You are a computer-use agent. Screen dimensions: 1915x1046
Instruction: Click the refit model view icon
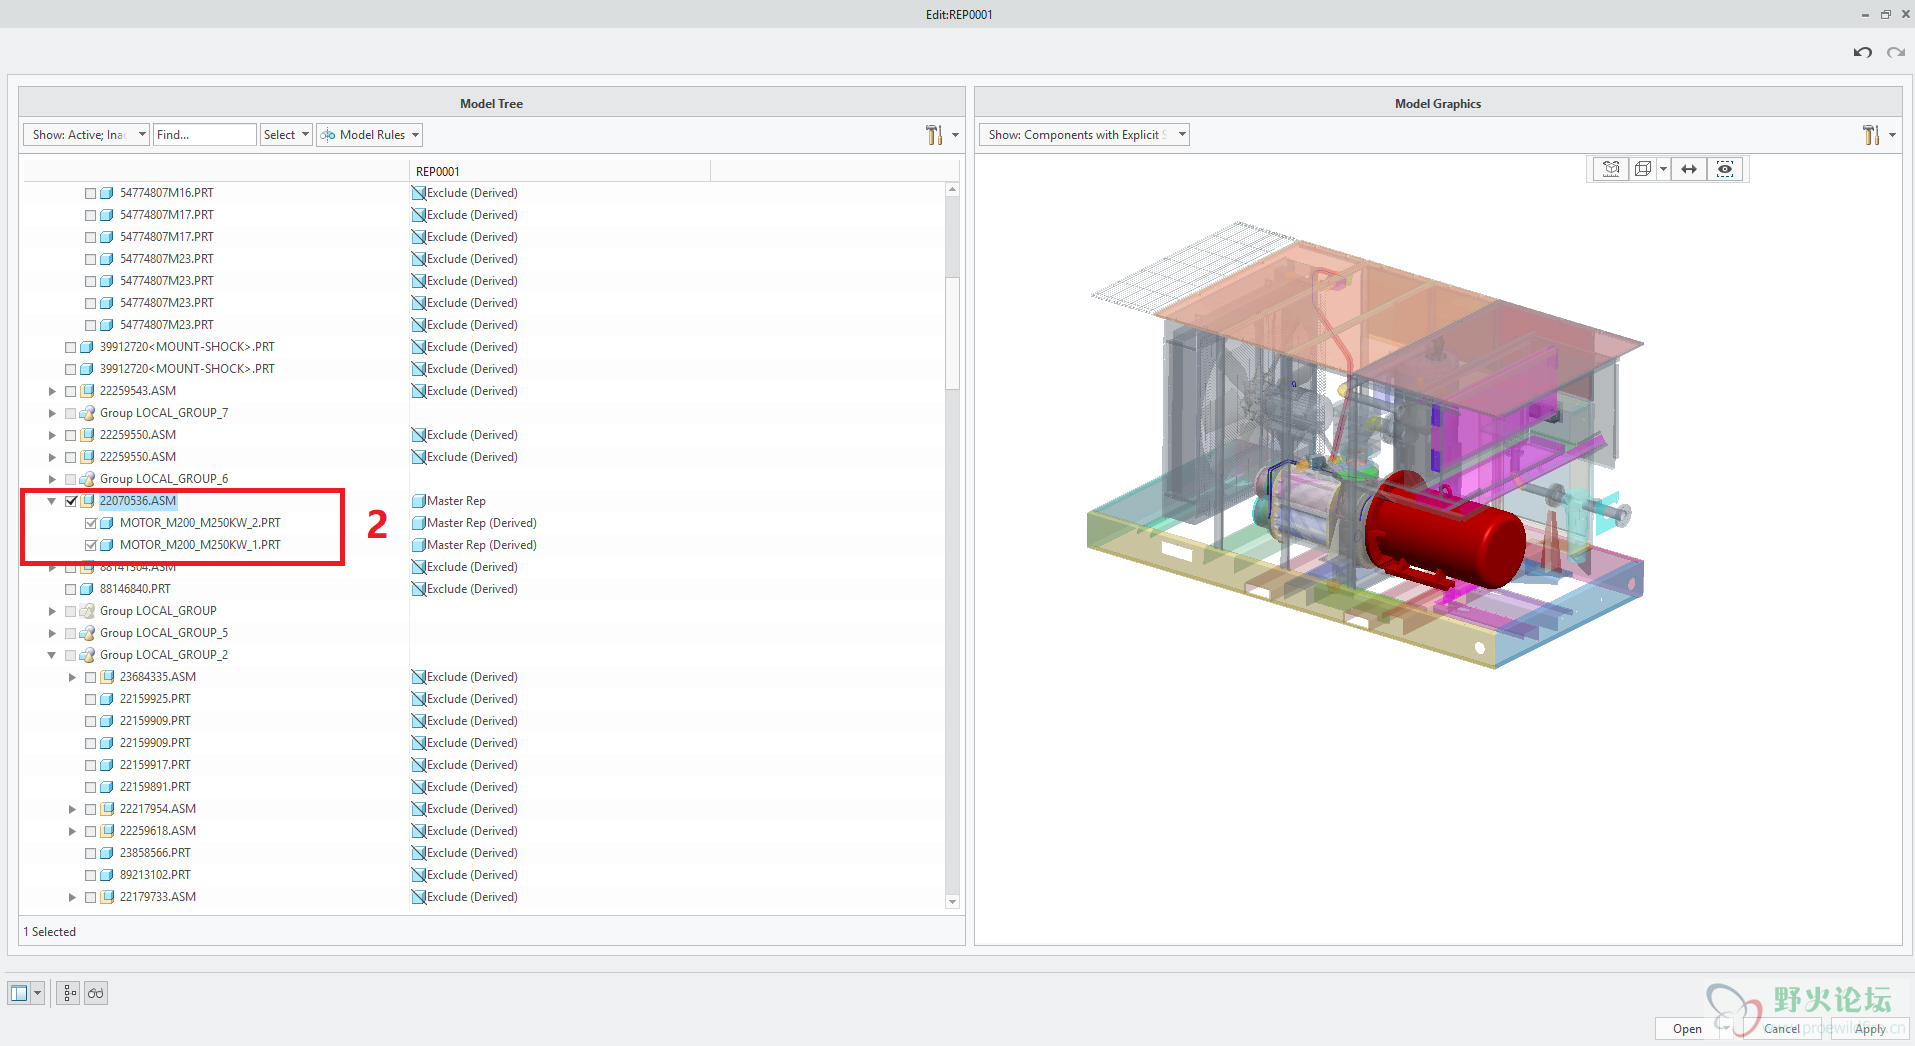tap(1611, 169)
